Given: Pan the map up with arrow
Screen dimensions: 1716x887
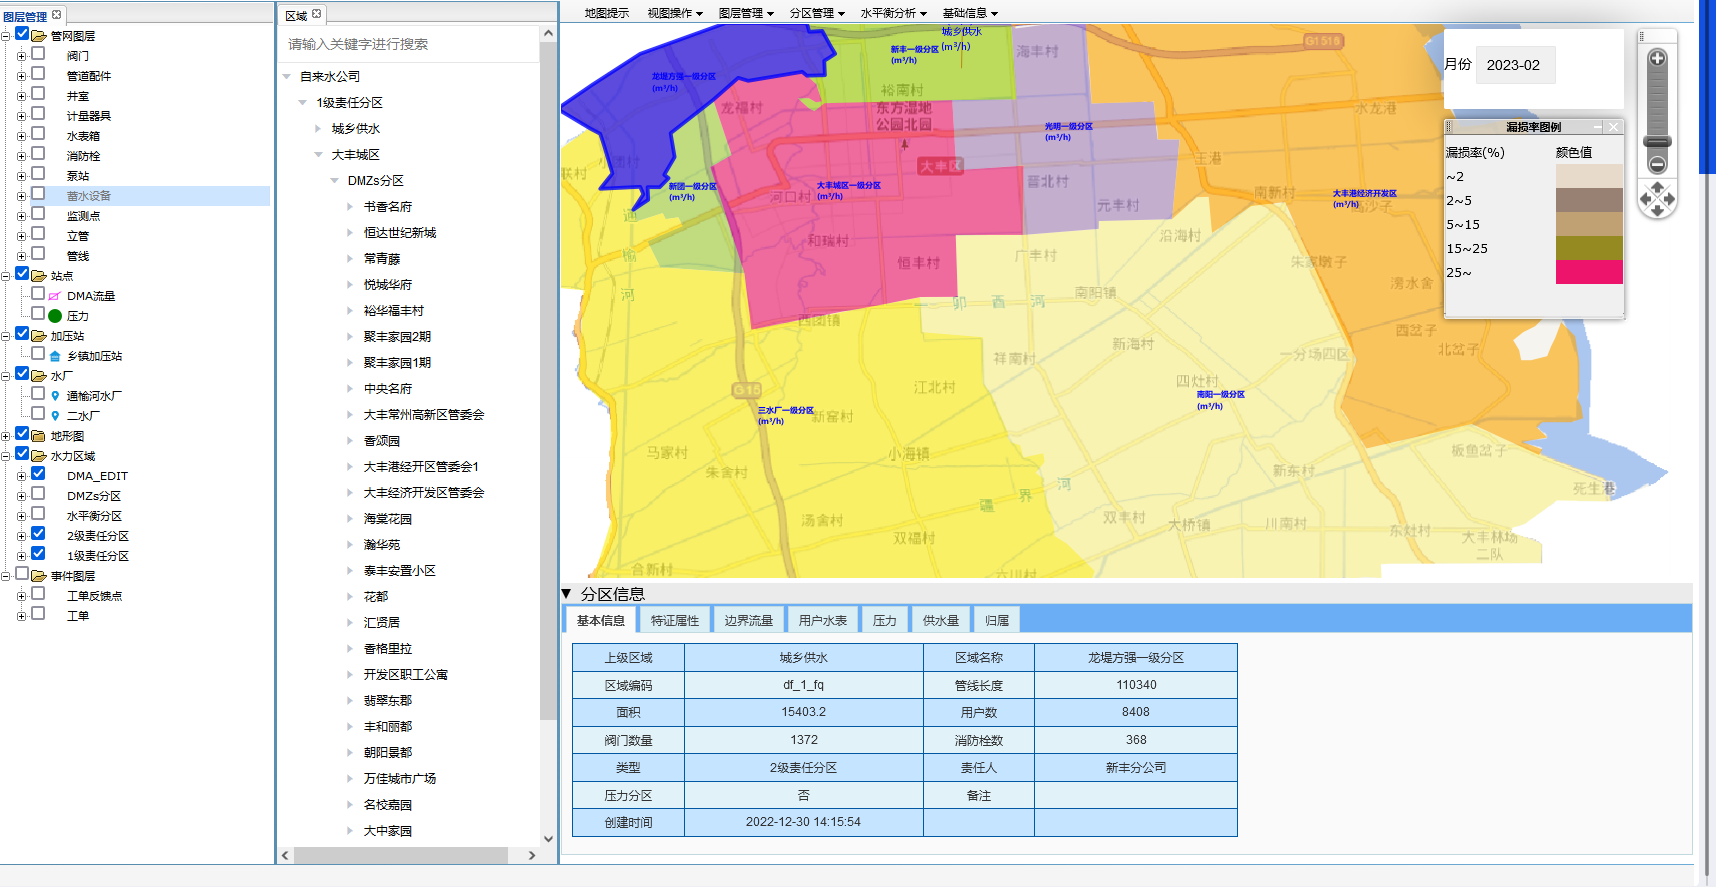Looking at the screenshot, I should coord(1657,187).
